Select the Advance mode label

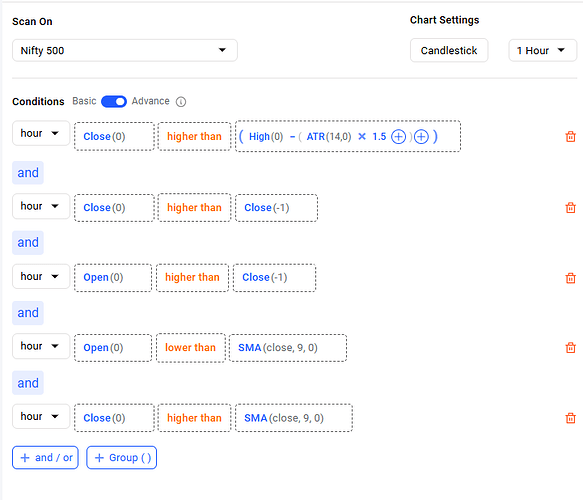click(150, 101)
